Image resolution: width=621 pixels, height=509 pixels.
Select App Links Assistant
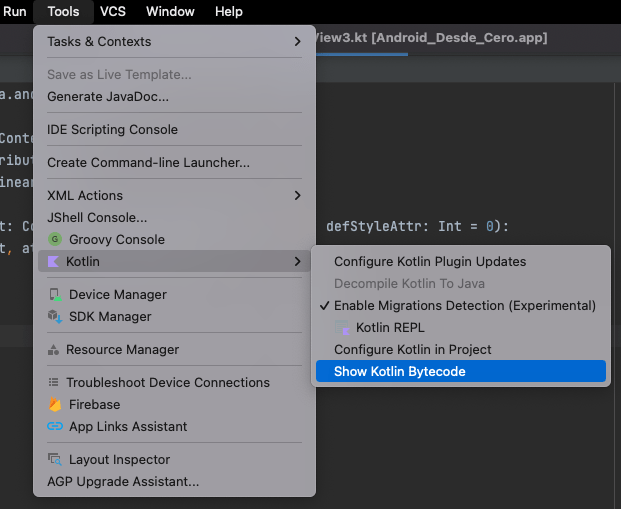pyautogui.click(x=174, y=426)
